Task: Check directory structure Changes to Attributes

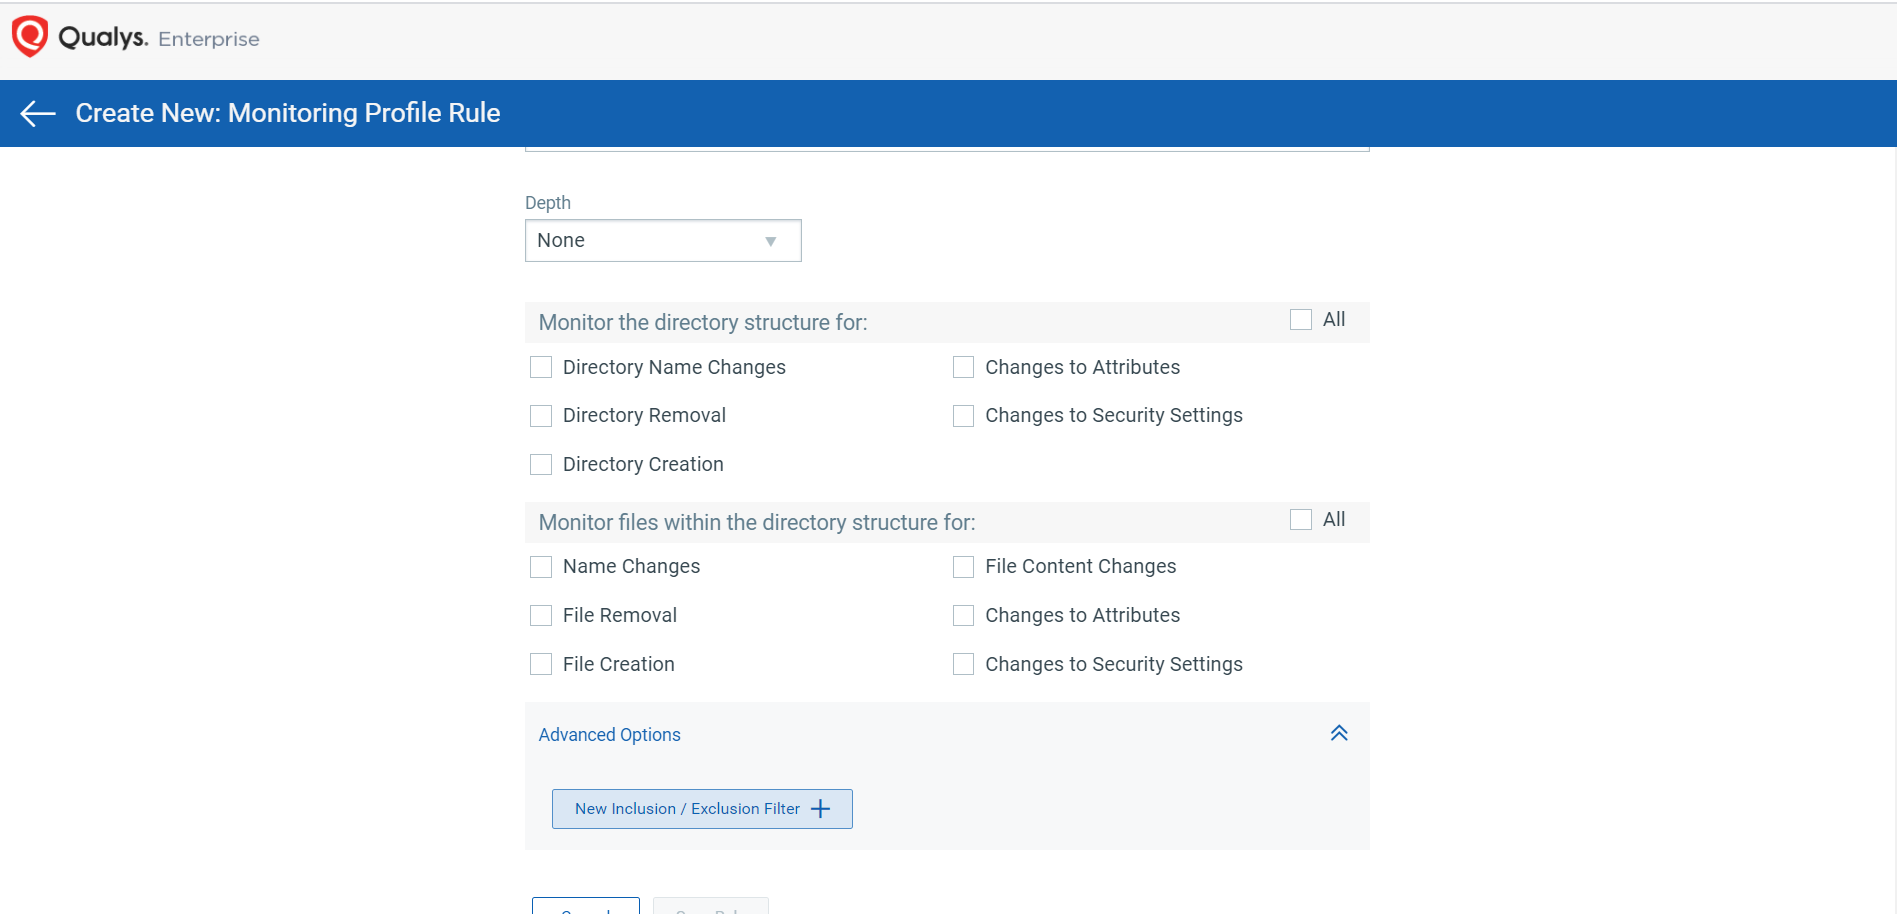Action: click(x=963, y=368)
